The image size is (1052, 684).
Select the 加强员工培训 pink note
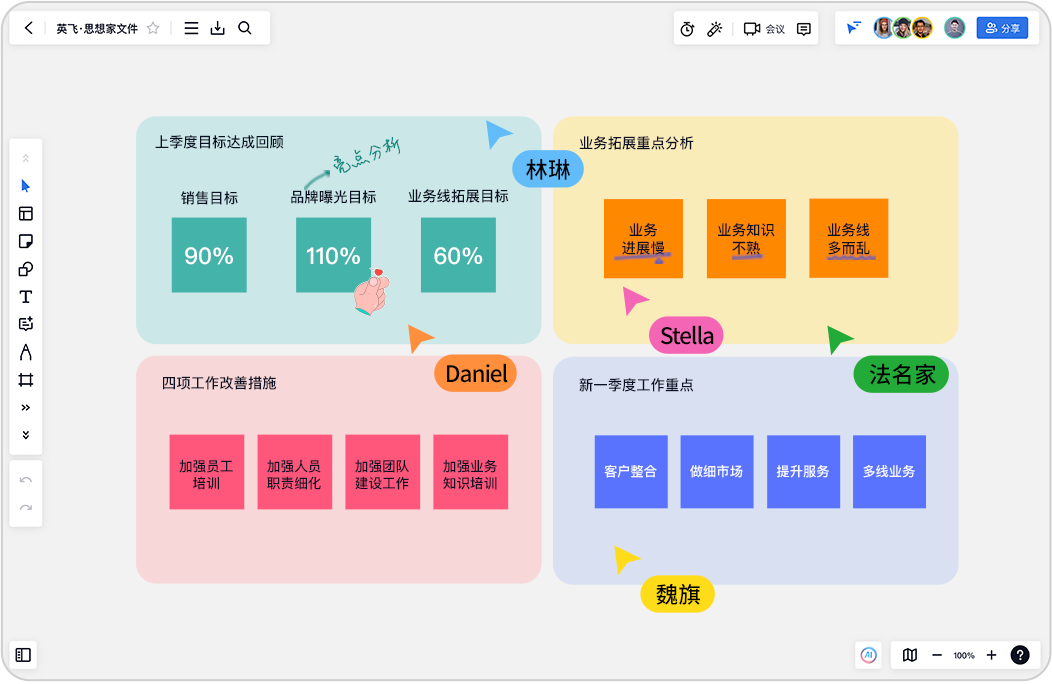pos(207,472)
